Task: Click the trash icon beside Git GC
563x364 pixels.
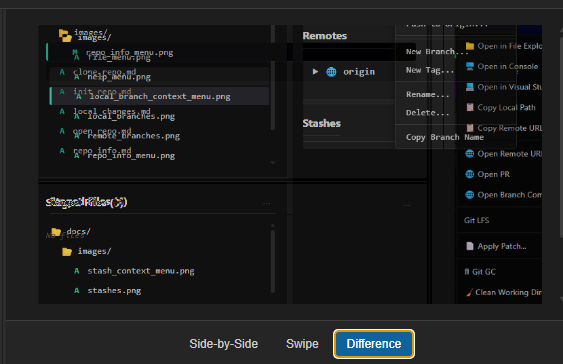Action: pos(467,272)
